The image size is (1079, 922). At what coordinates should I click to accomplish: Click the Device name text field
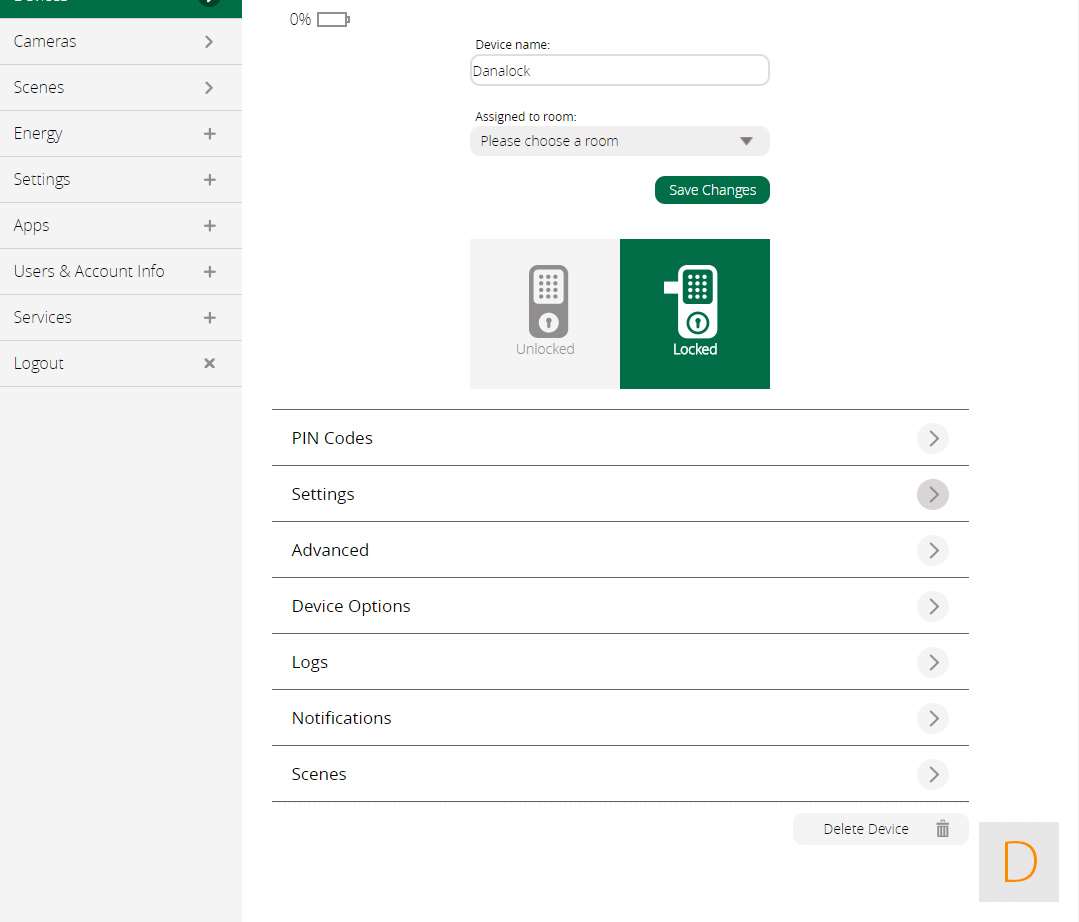619,71
